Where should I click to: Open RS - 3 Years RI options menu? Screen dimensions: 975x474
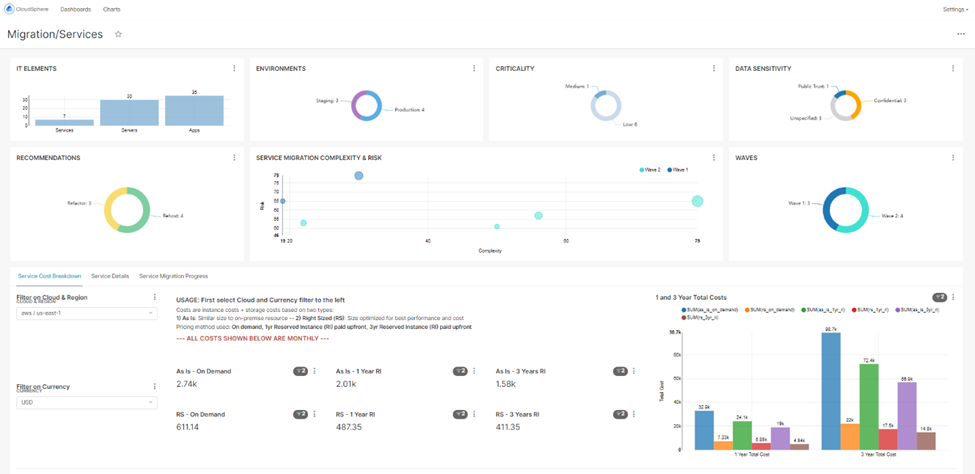coord(634,414)
